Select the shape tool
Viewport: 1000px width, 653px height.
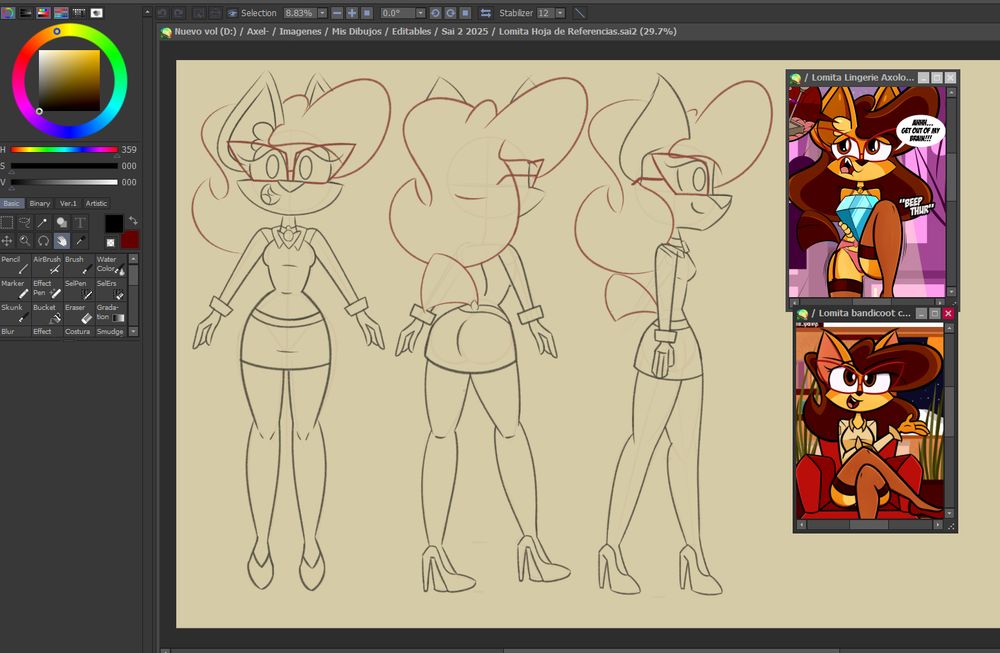click(x=61, y=222)
